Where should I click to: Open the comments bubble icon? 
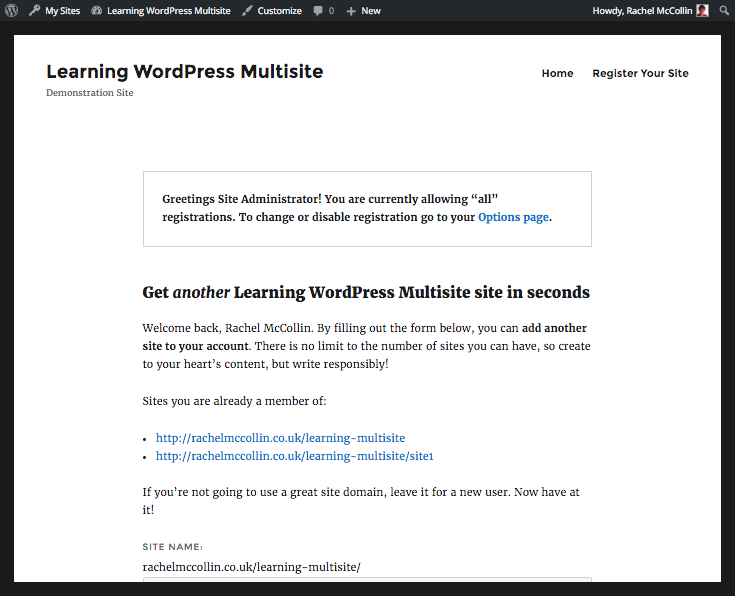click(318, 11)
